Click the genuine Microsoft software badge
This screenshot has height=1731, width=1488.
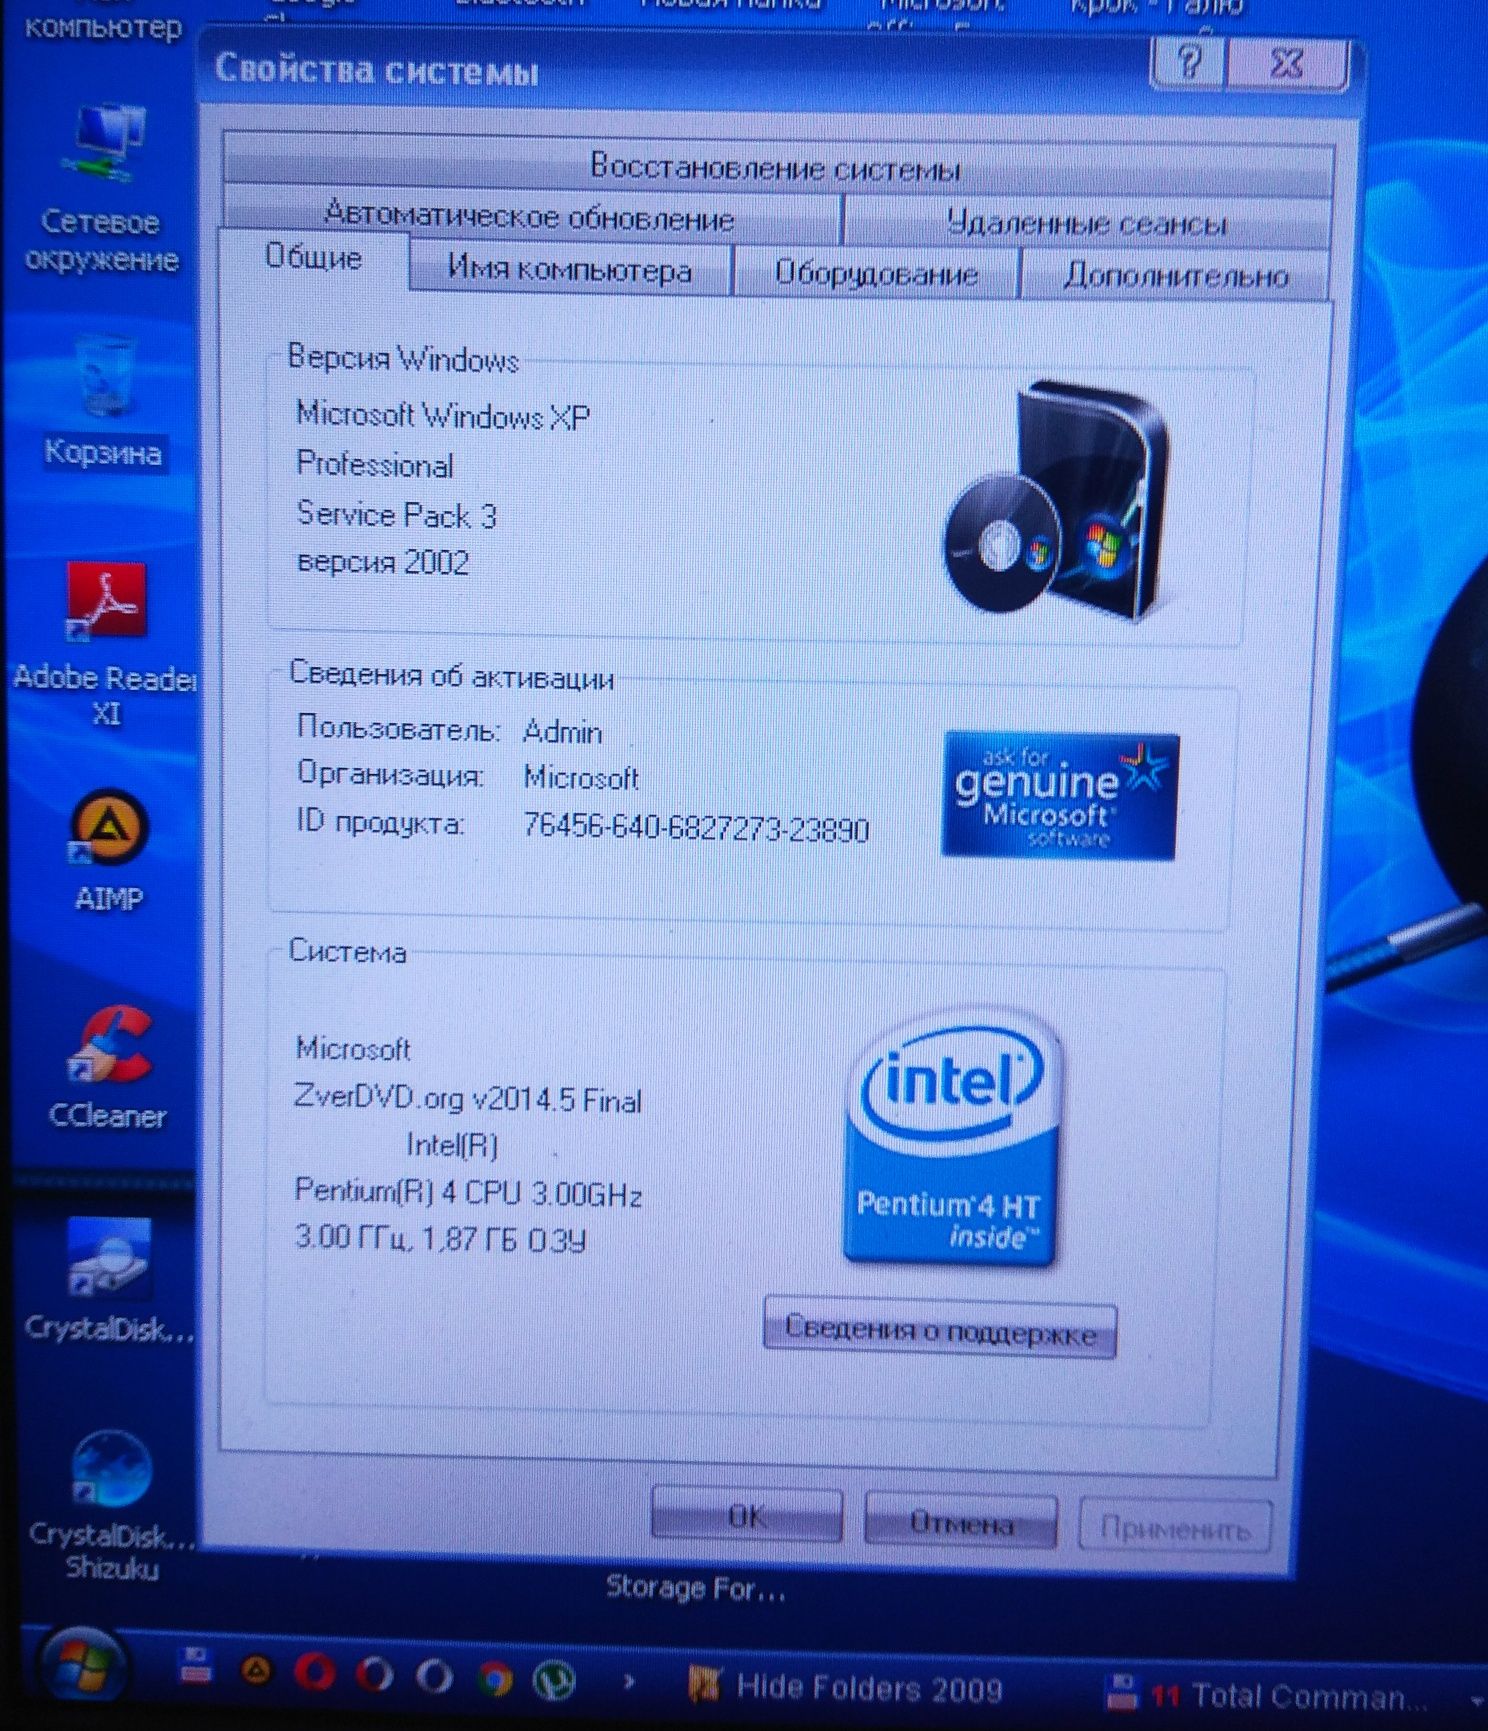click(1060, 796)
